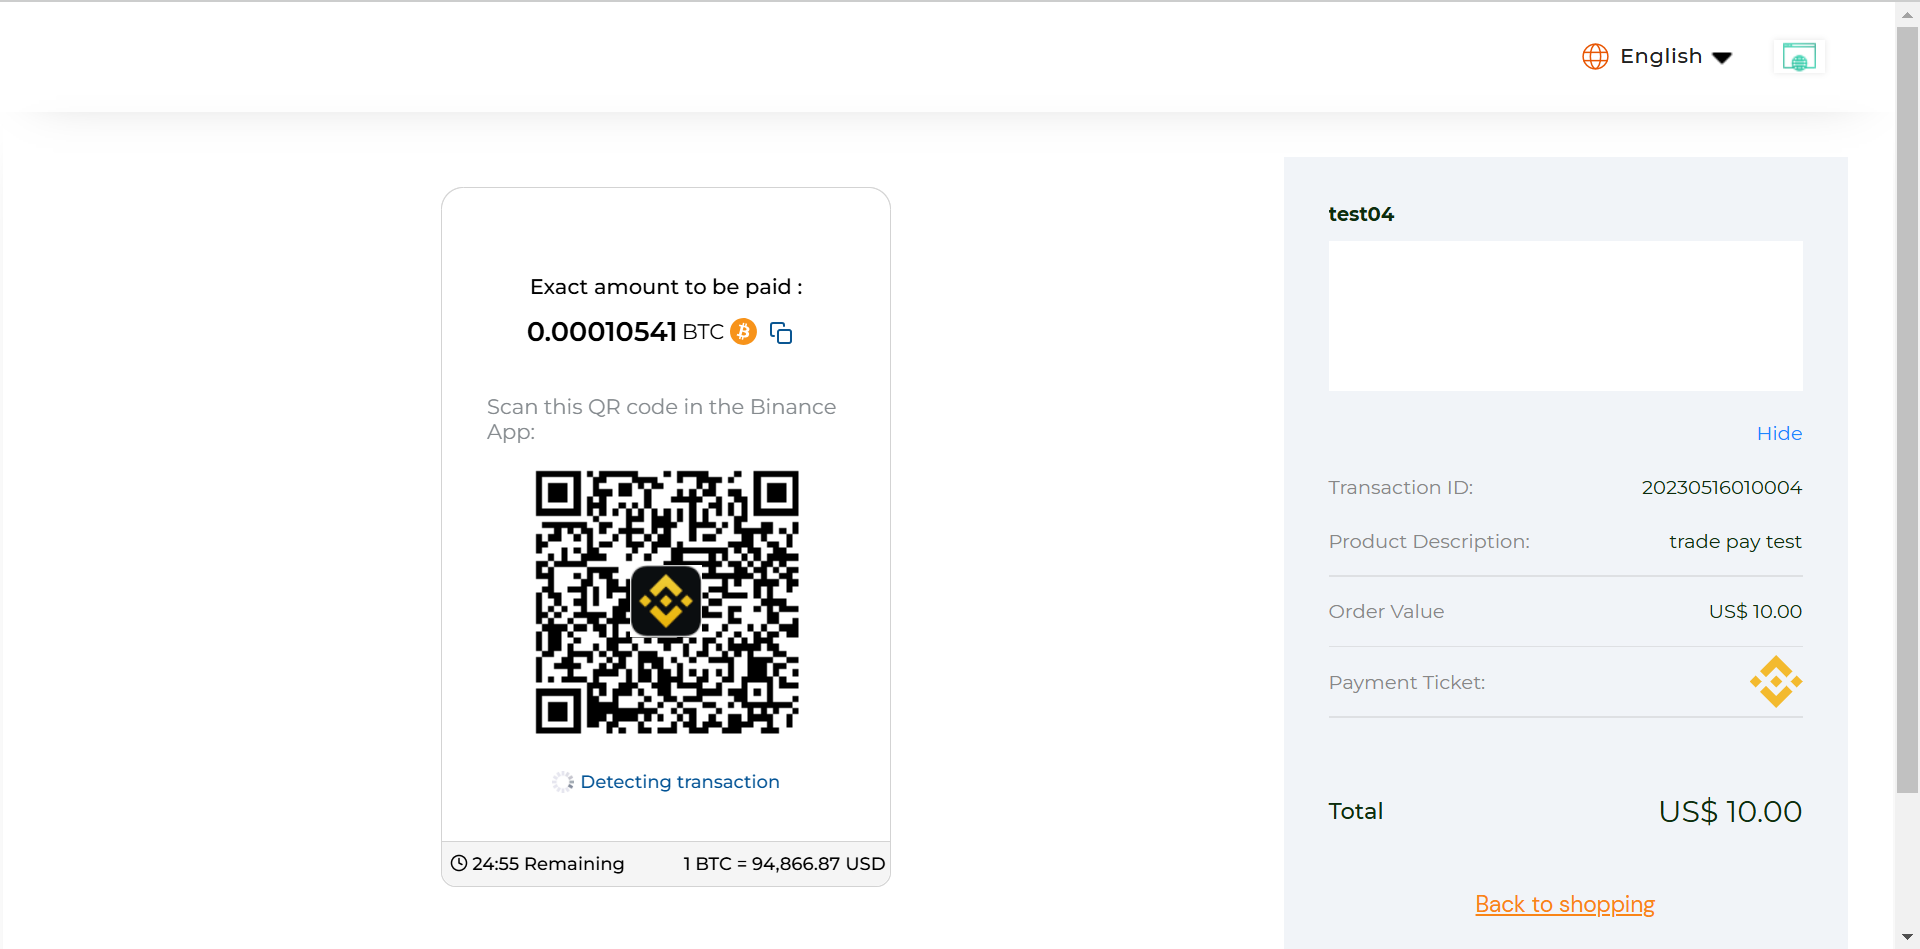Viewport: 1920px width, 949px height.
Task: Click the Binance logo inside the QR code
Action: 665,601
